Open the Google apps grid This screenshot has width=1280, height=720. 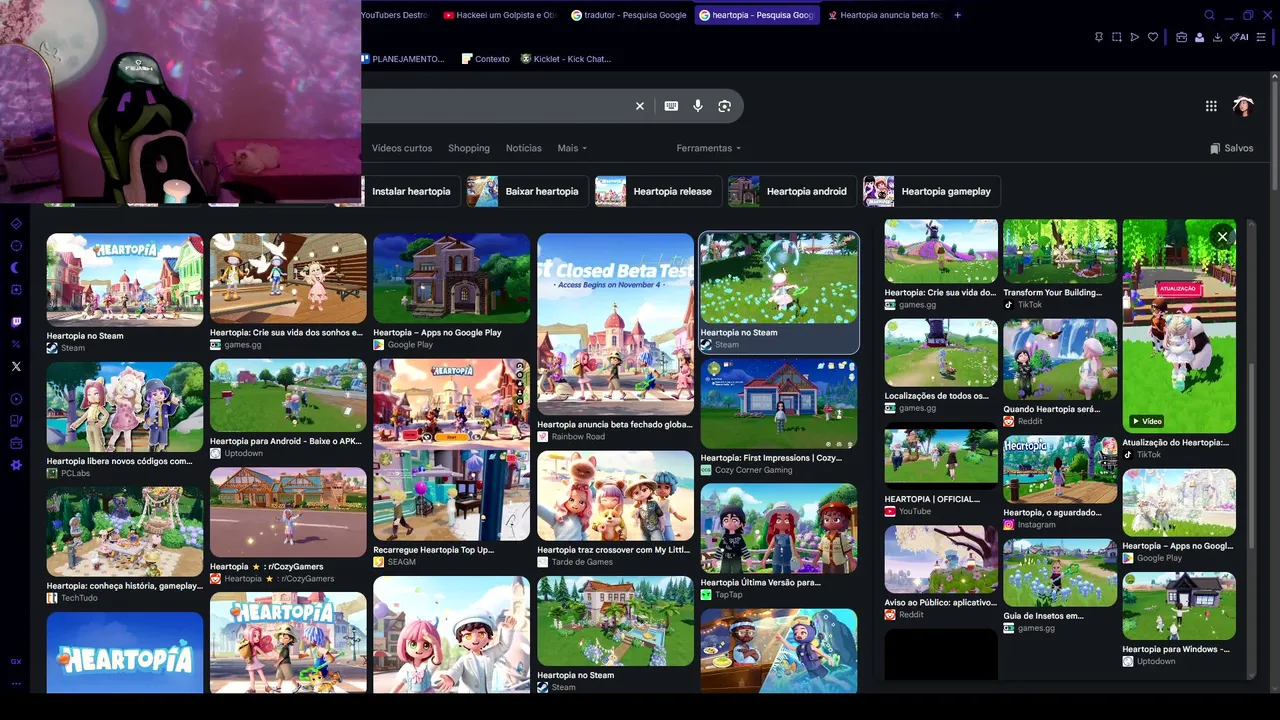[1211, 106]
